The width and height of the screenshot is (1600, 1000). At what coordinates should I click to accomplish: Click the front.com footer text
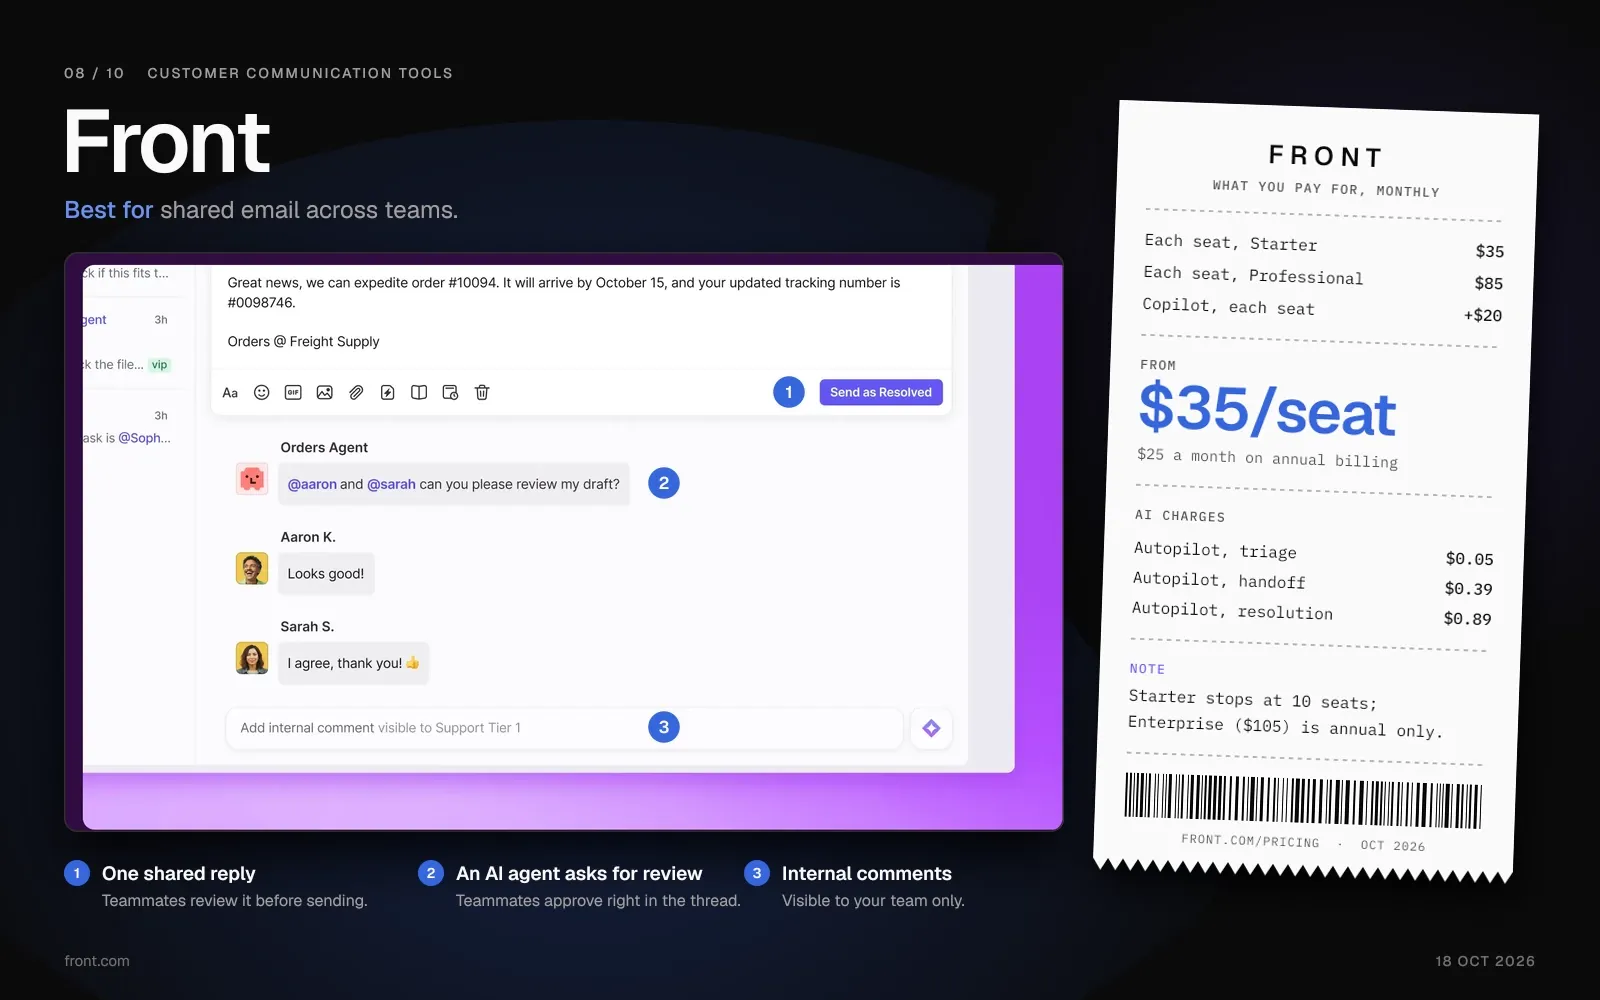97,961
